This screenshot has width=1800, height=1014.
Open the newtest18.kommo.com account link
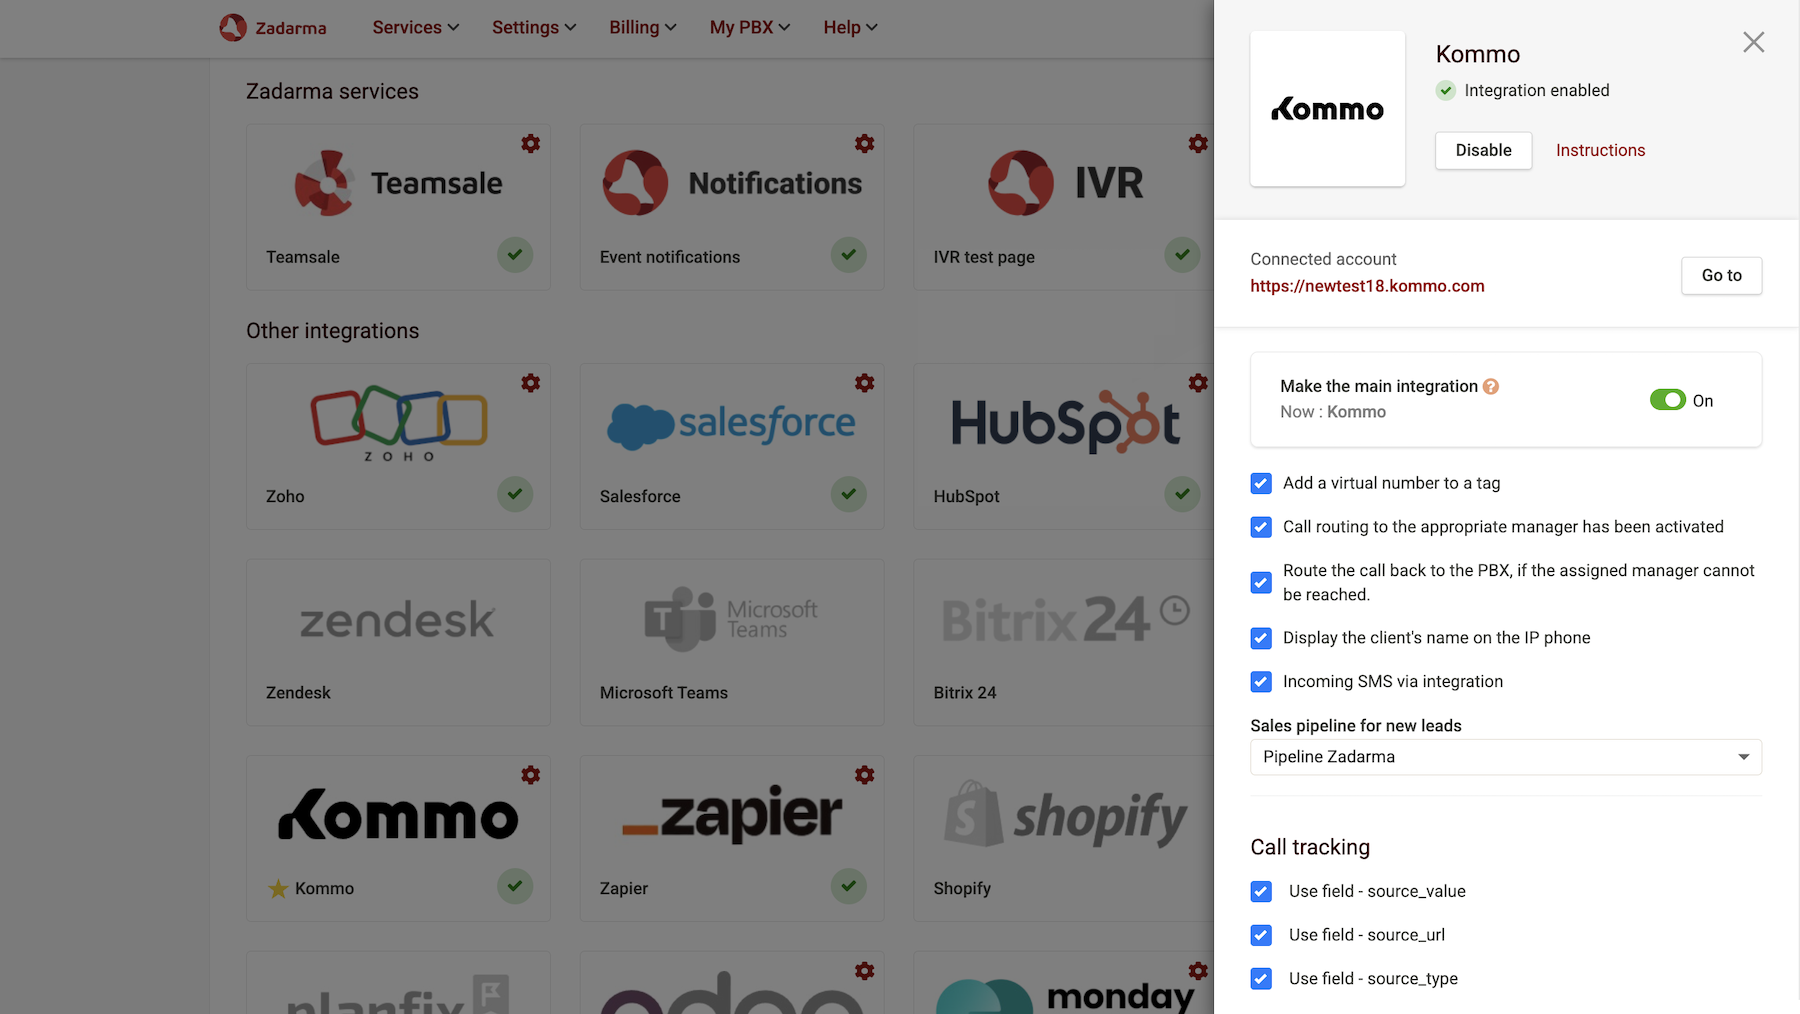point(1367,286)
